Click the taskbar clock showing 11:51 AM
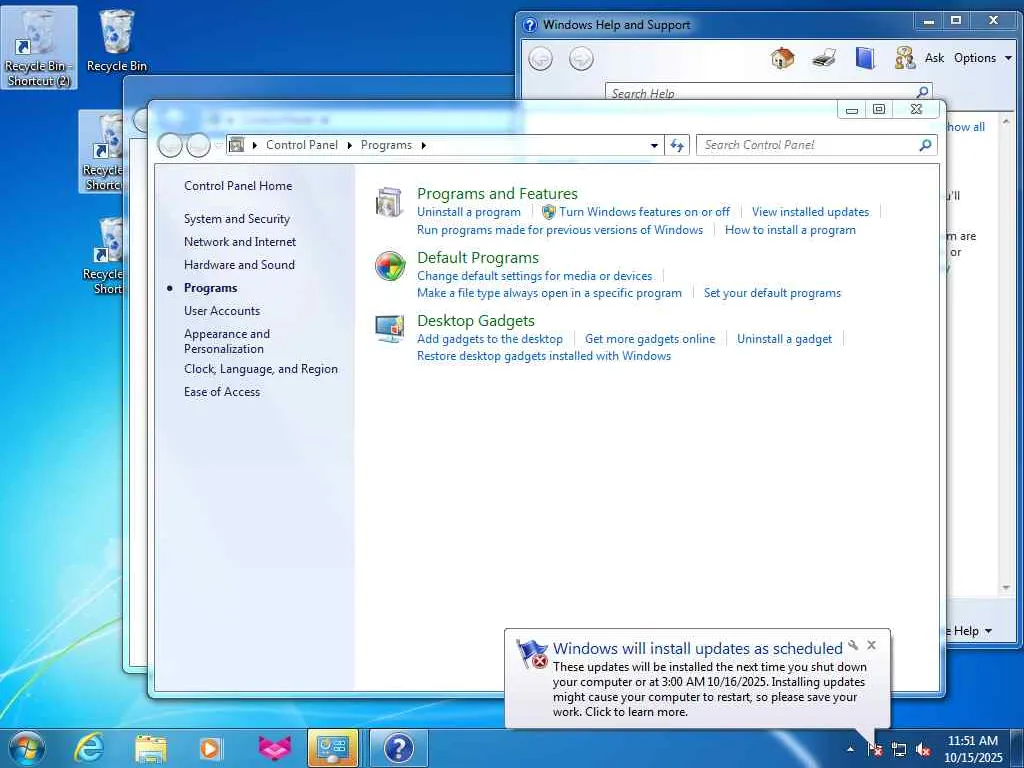The height and width of the screenshot is (768, 1024). pos(972,749)
